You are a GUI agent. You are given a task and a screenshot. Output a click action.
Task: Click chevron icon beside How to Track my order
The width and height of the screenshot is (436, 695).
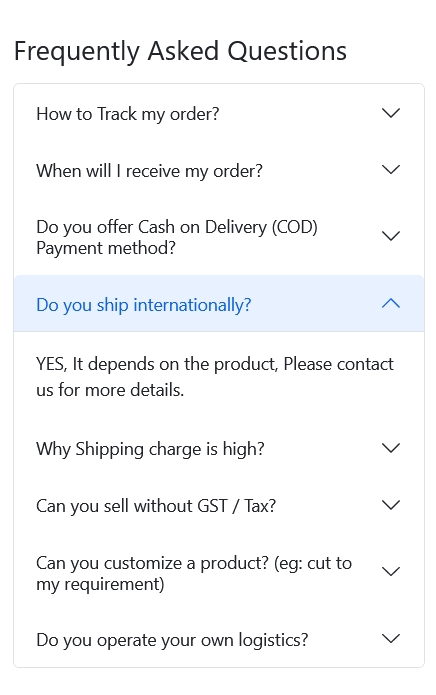(390, 113)
